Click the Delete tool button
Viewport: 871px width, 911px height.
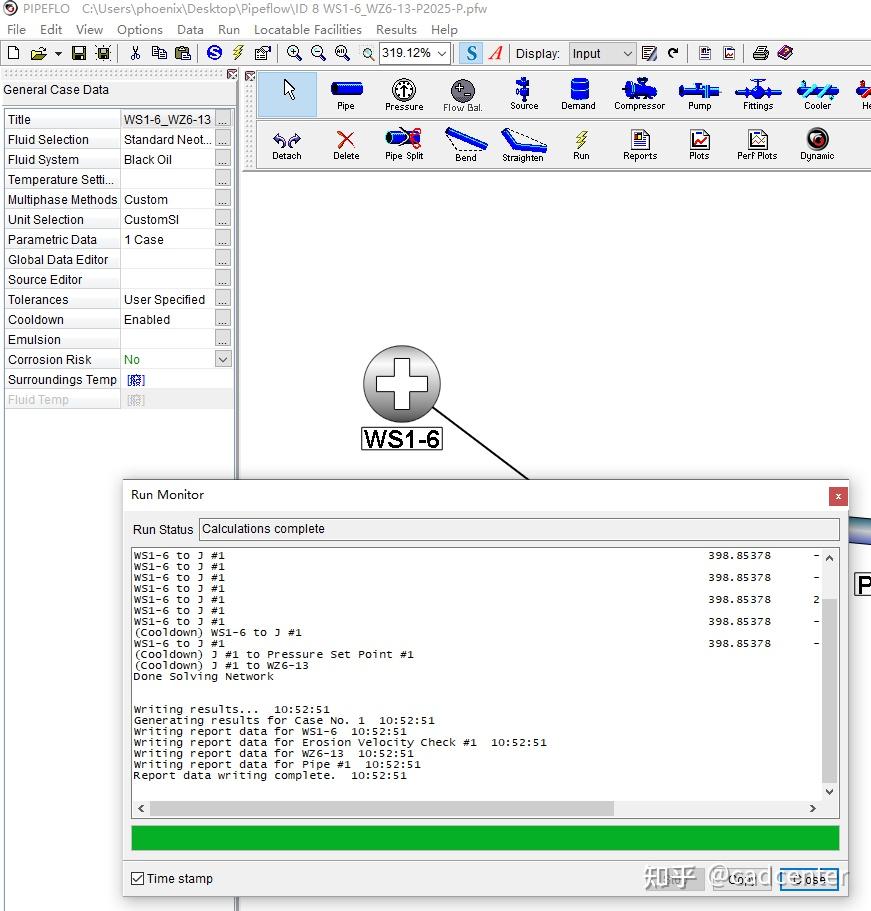coord(346,143)
